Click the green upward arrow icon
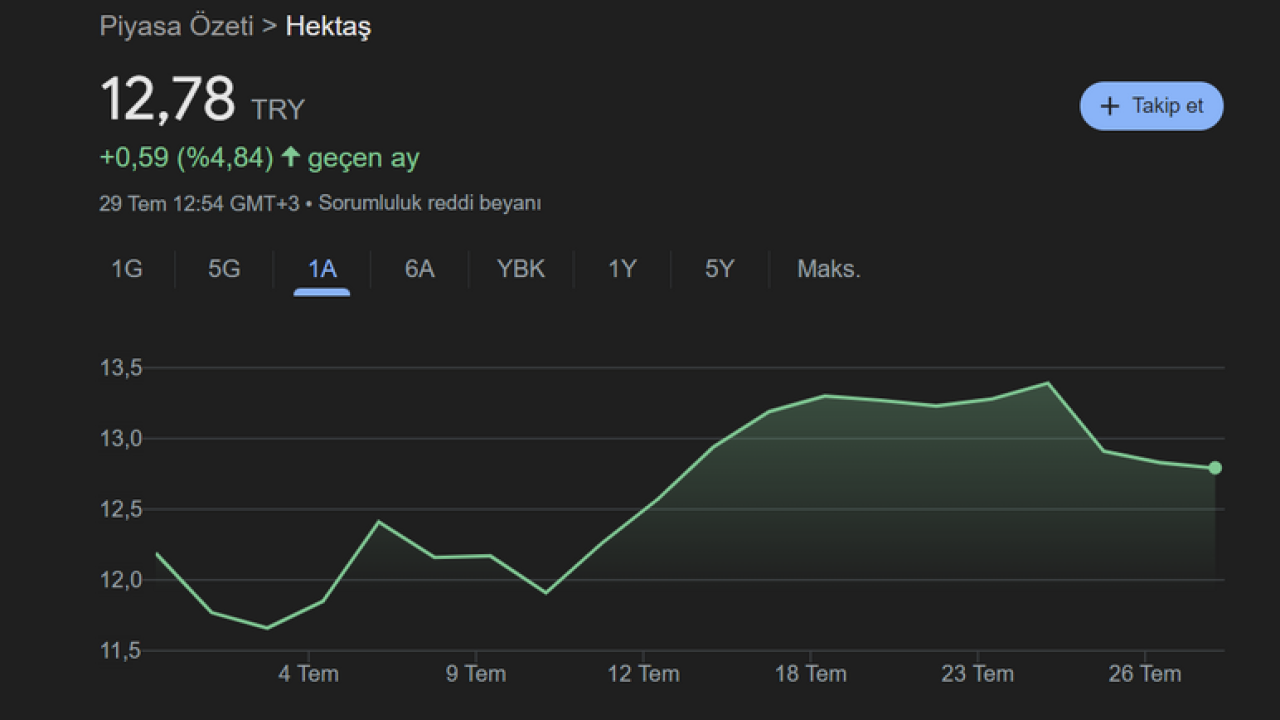The image size is (1280, 720). pyautogui.click(x=291, y=157)
